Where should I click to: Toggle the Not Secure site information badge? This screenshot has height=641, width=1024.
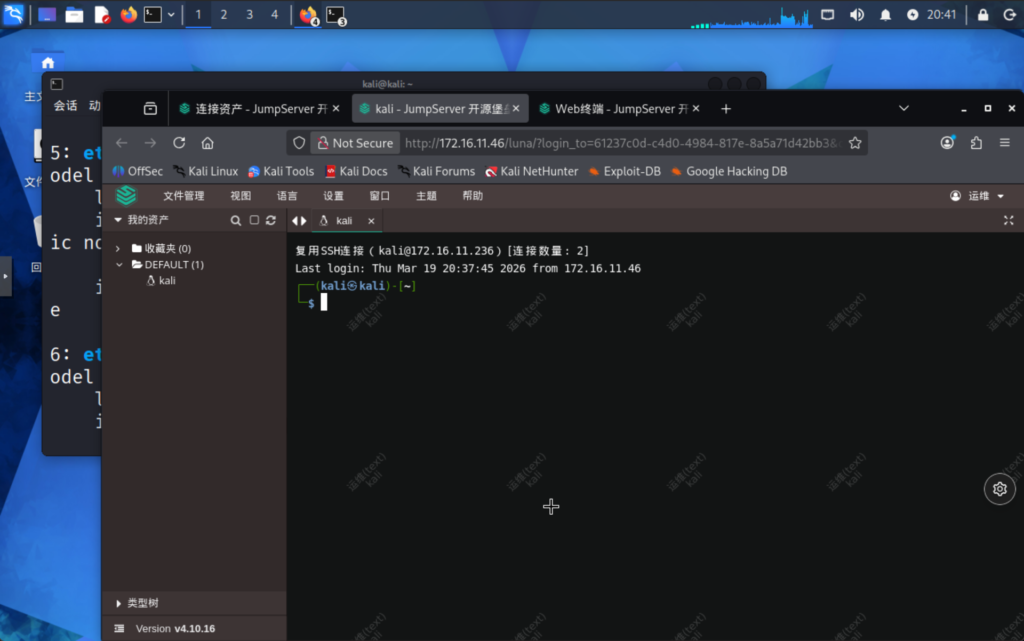coord(354,143)
